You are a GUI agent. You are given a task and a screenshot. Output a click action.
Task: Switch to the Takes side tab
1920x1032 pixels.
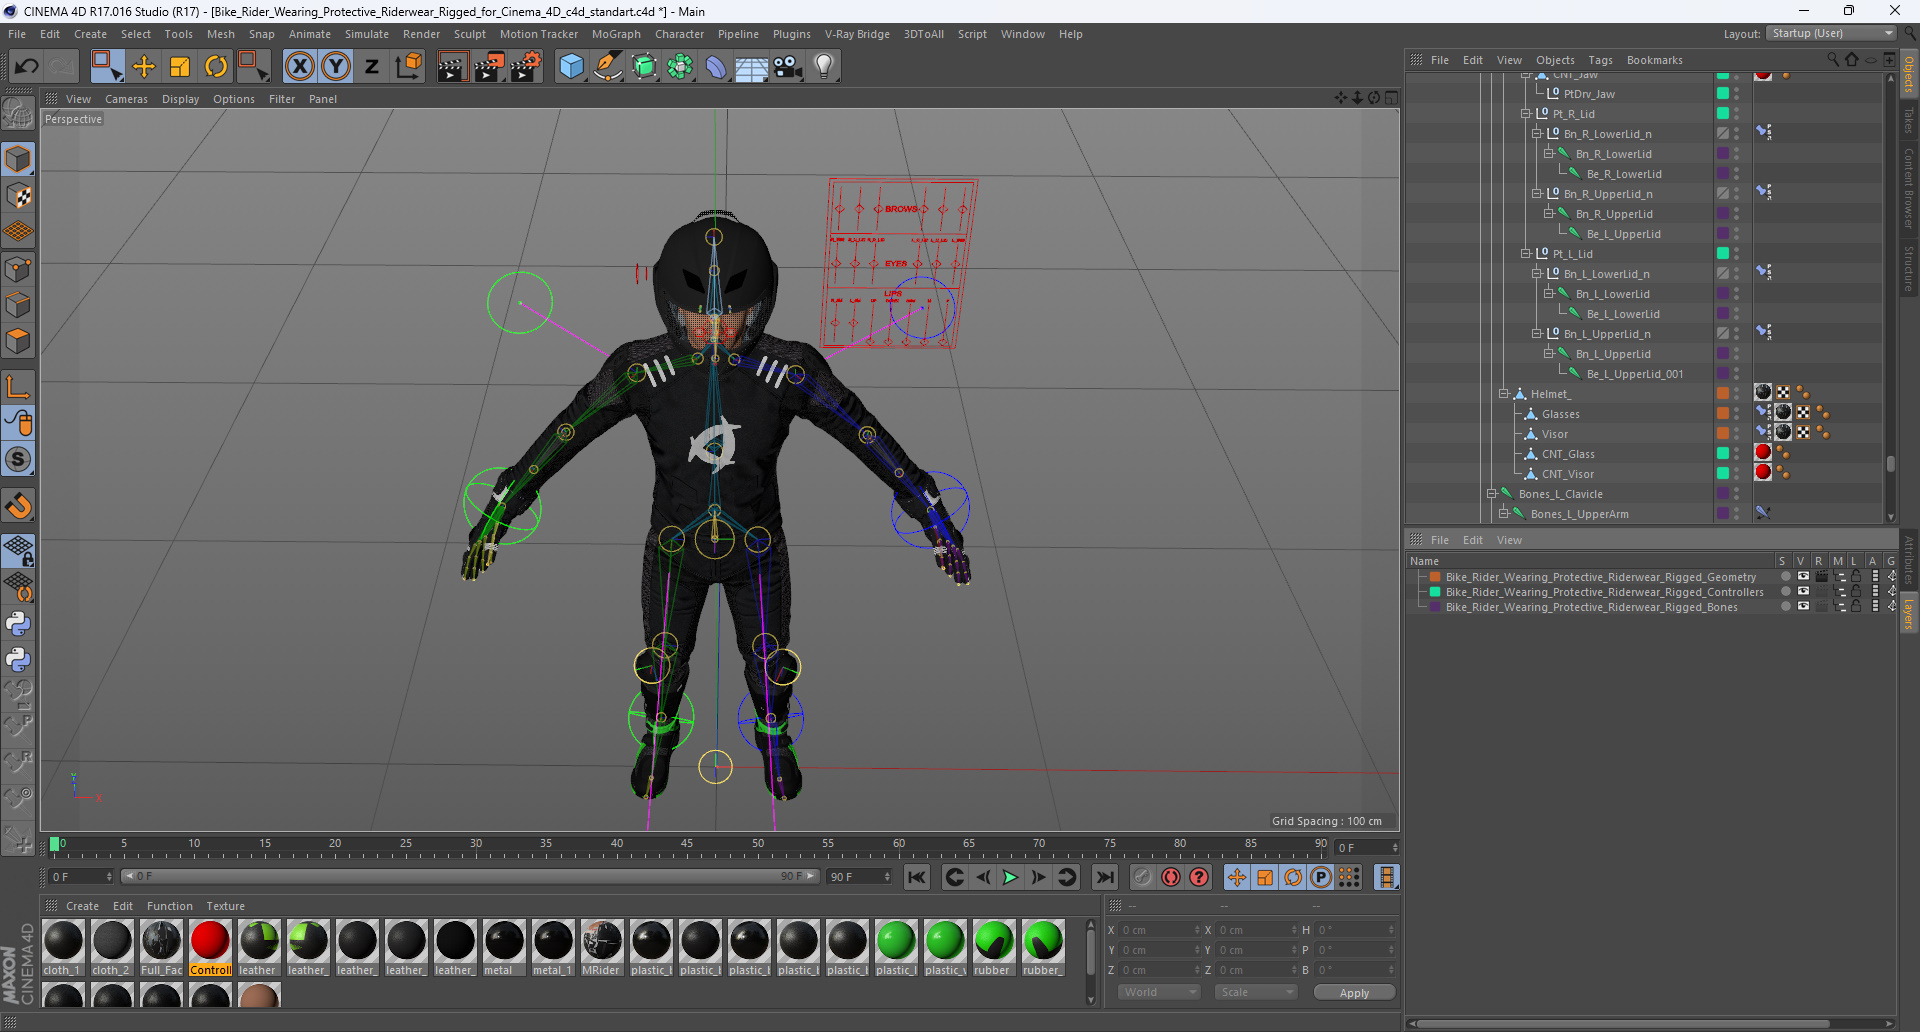pos(1909,120)
